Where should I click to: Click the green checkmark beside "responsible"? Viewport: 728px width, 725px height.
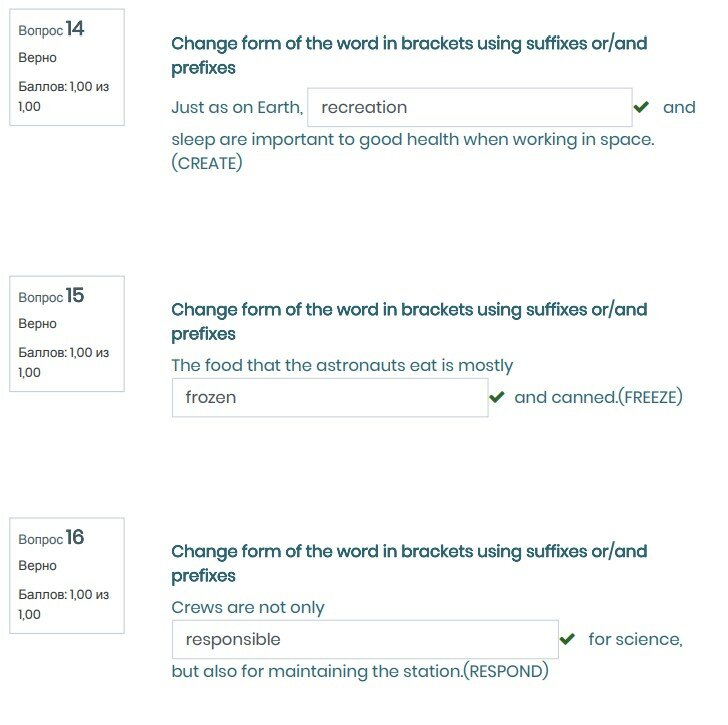coord(567,639)
